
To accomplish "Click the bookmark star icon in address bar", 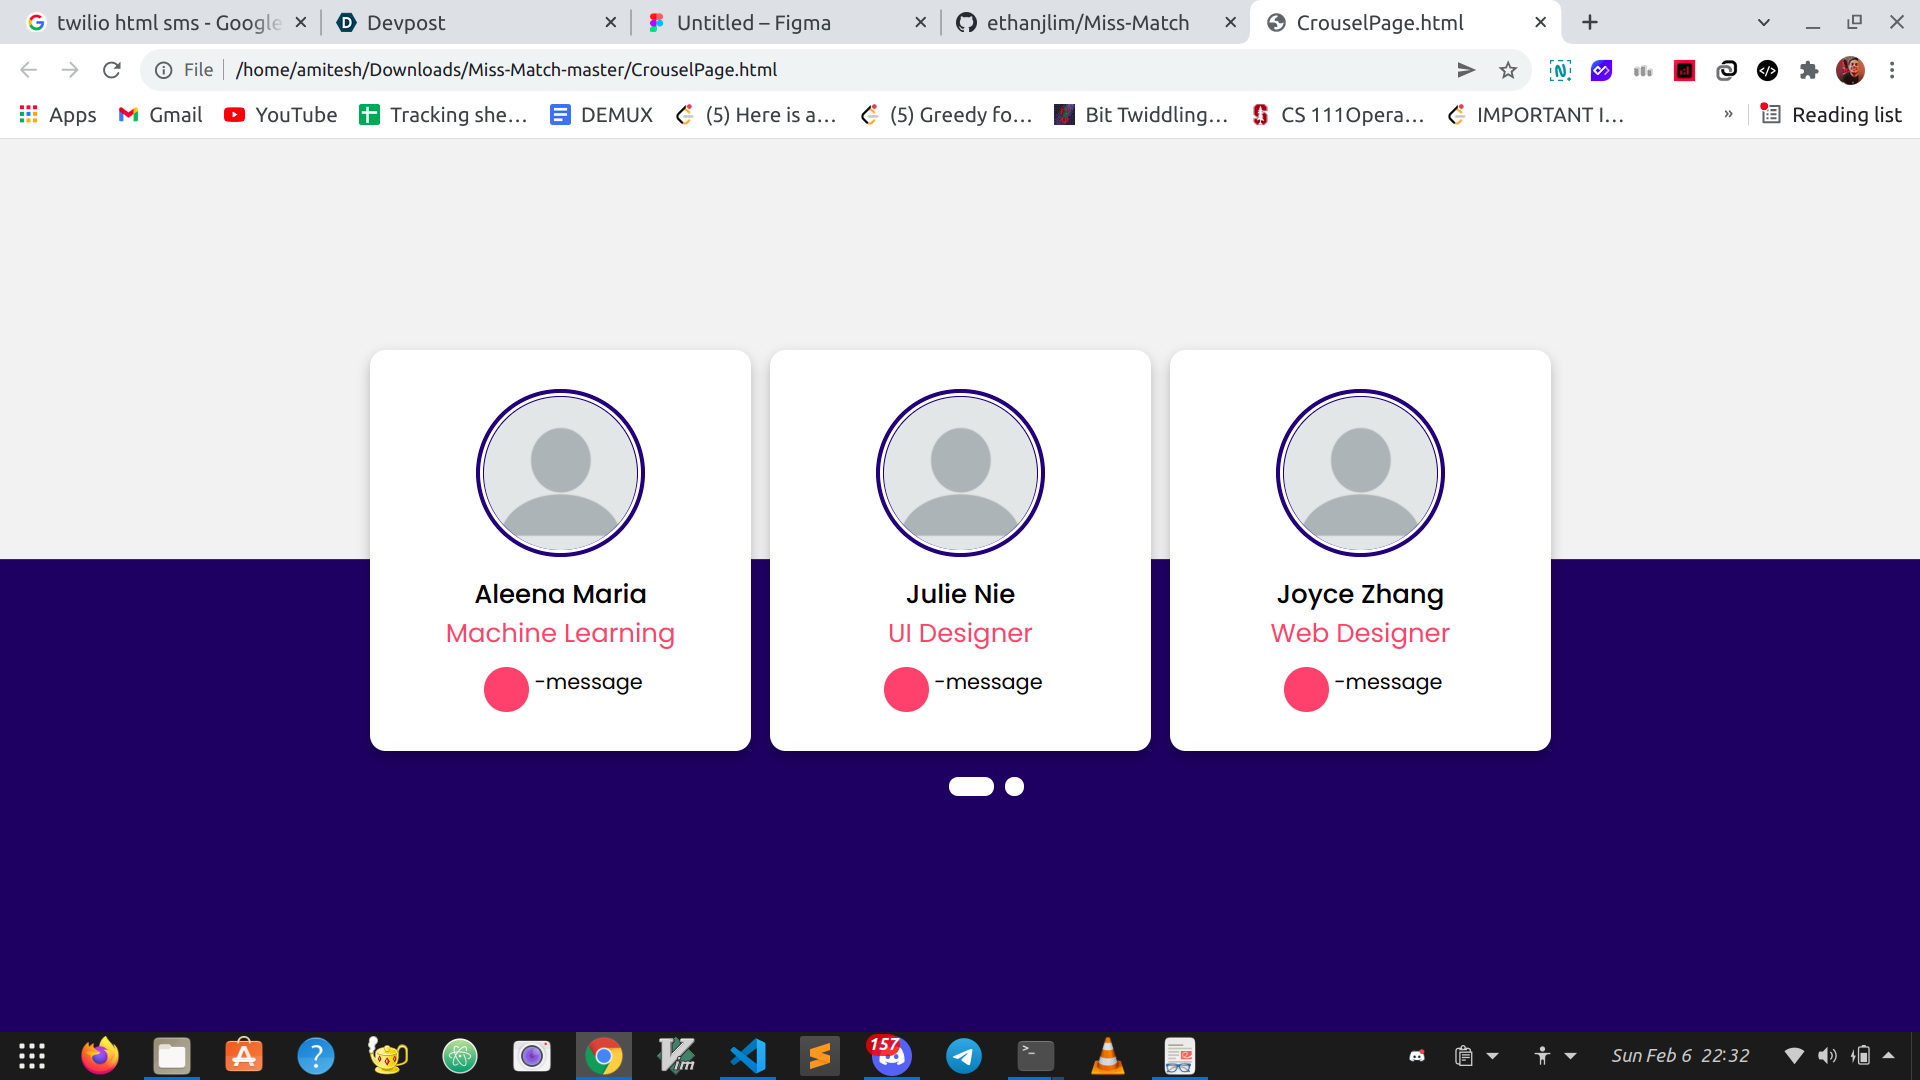I will (x=1508, y=70).
